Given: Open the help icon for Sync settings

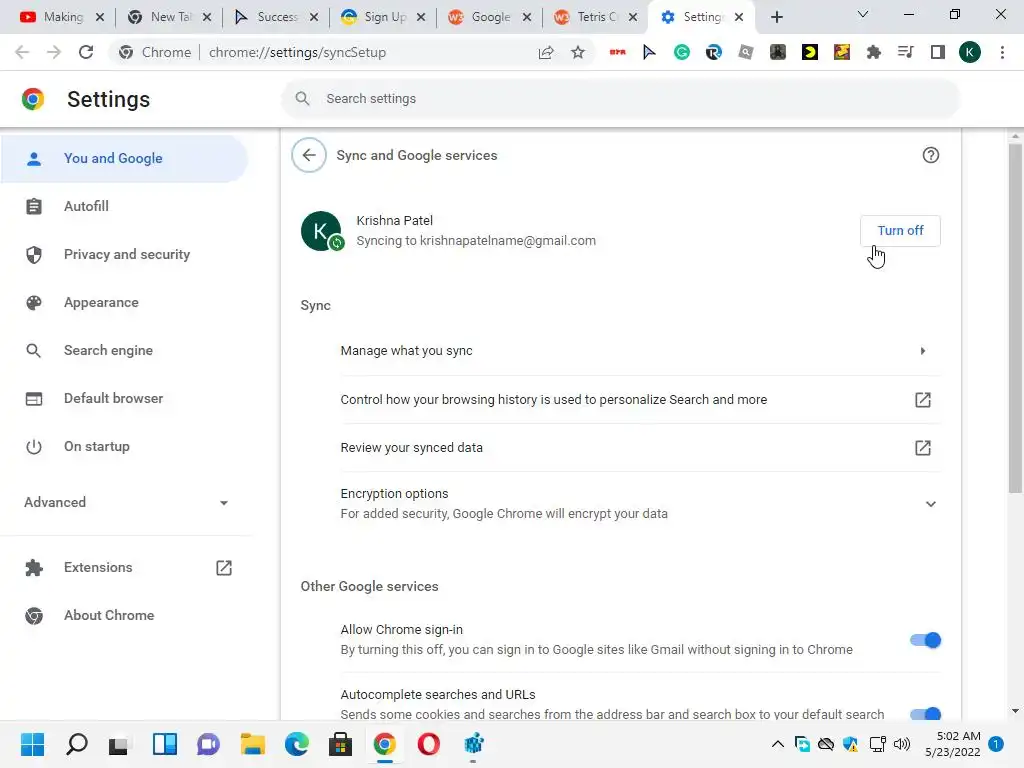Looking at the screenshot, I should point(931,155).
